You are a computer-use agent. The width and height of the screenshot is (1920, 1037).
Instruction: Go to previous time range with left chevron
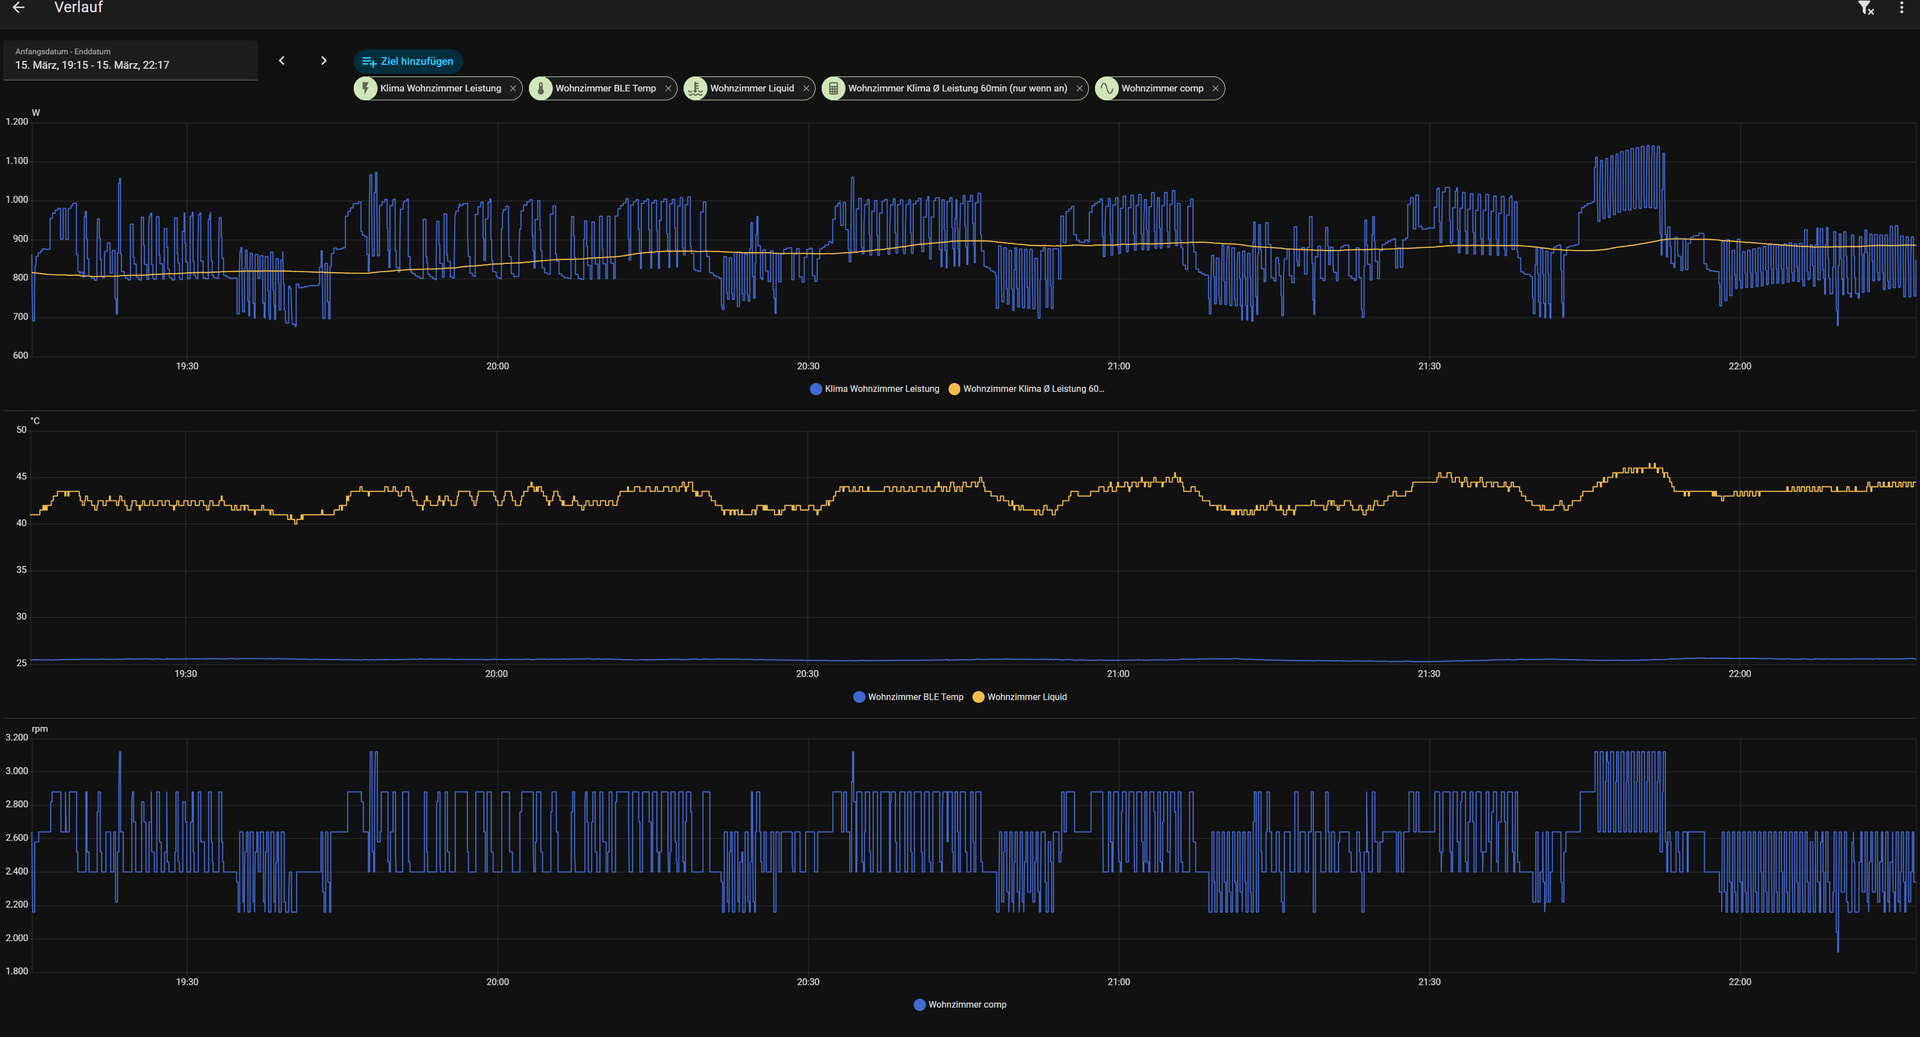click(x=282, y=61)
